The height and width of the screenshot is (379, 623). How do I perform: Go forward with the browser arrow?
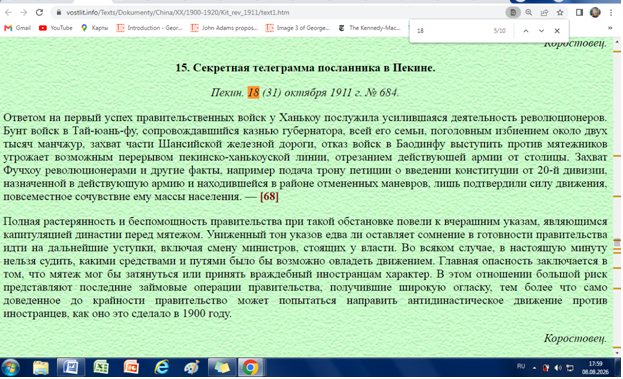[24, 12]
